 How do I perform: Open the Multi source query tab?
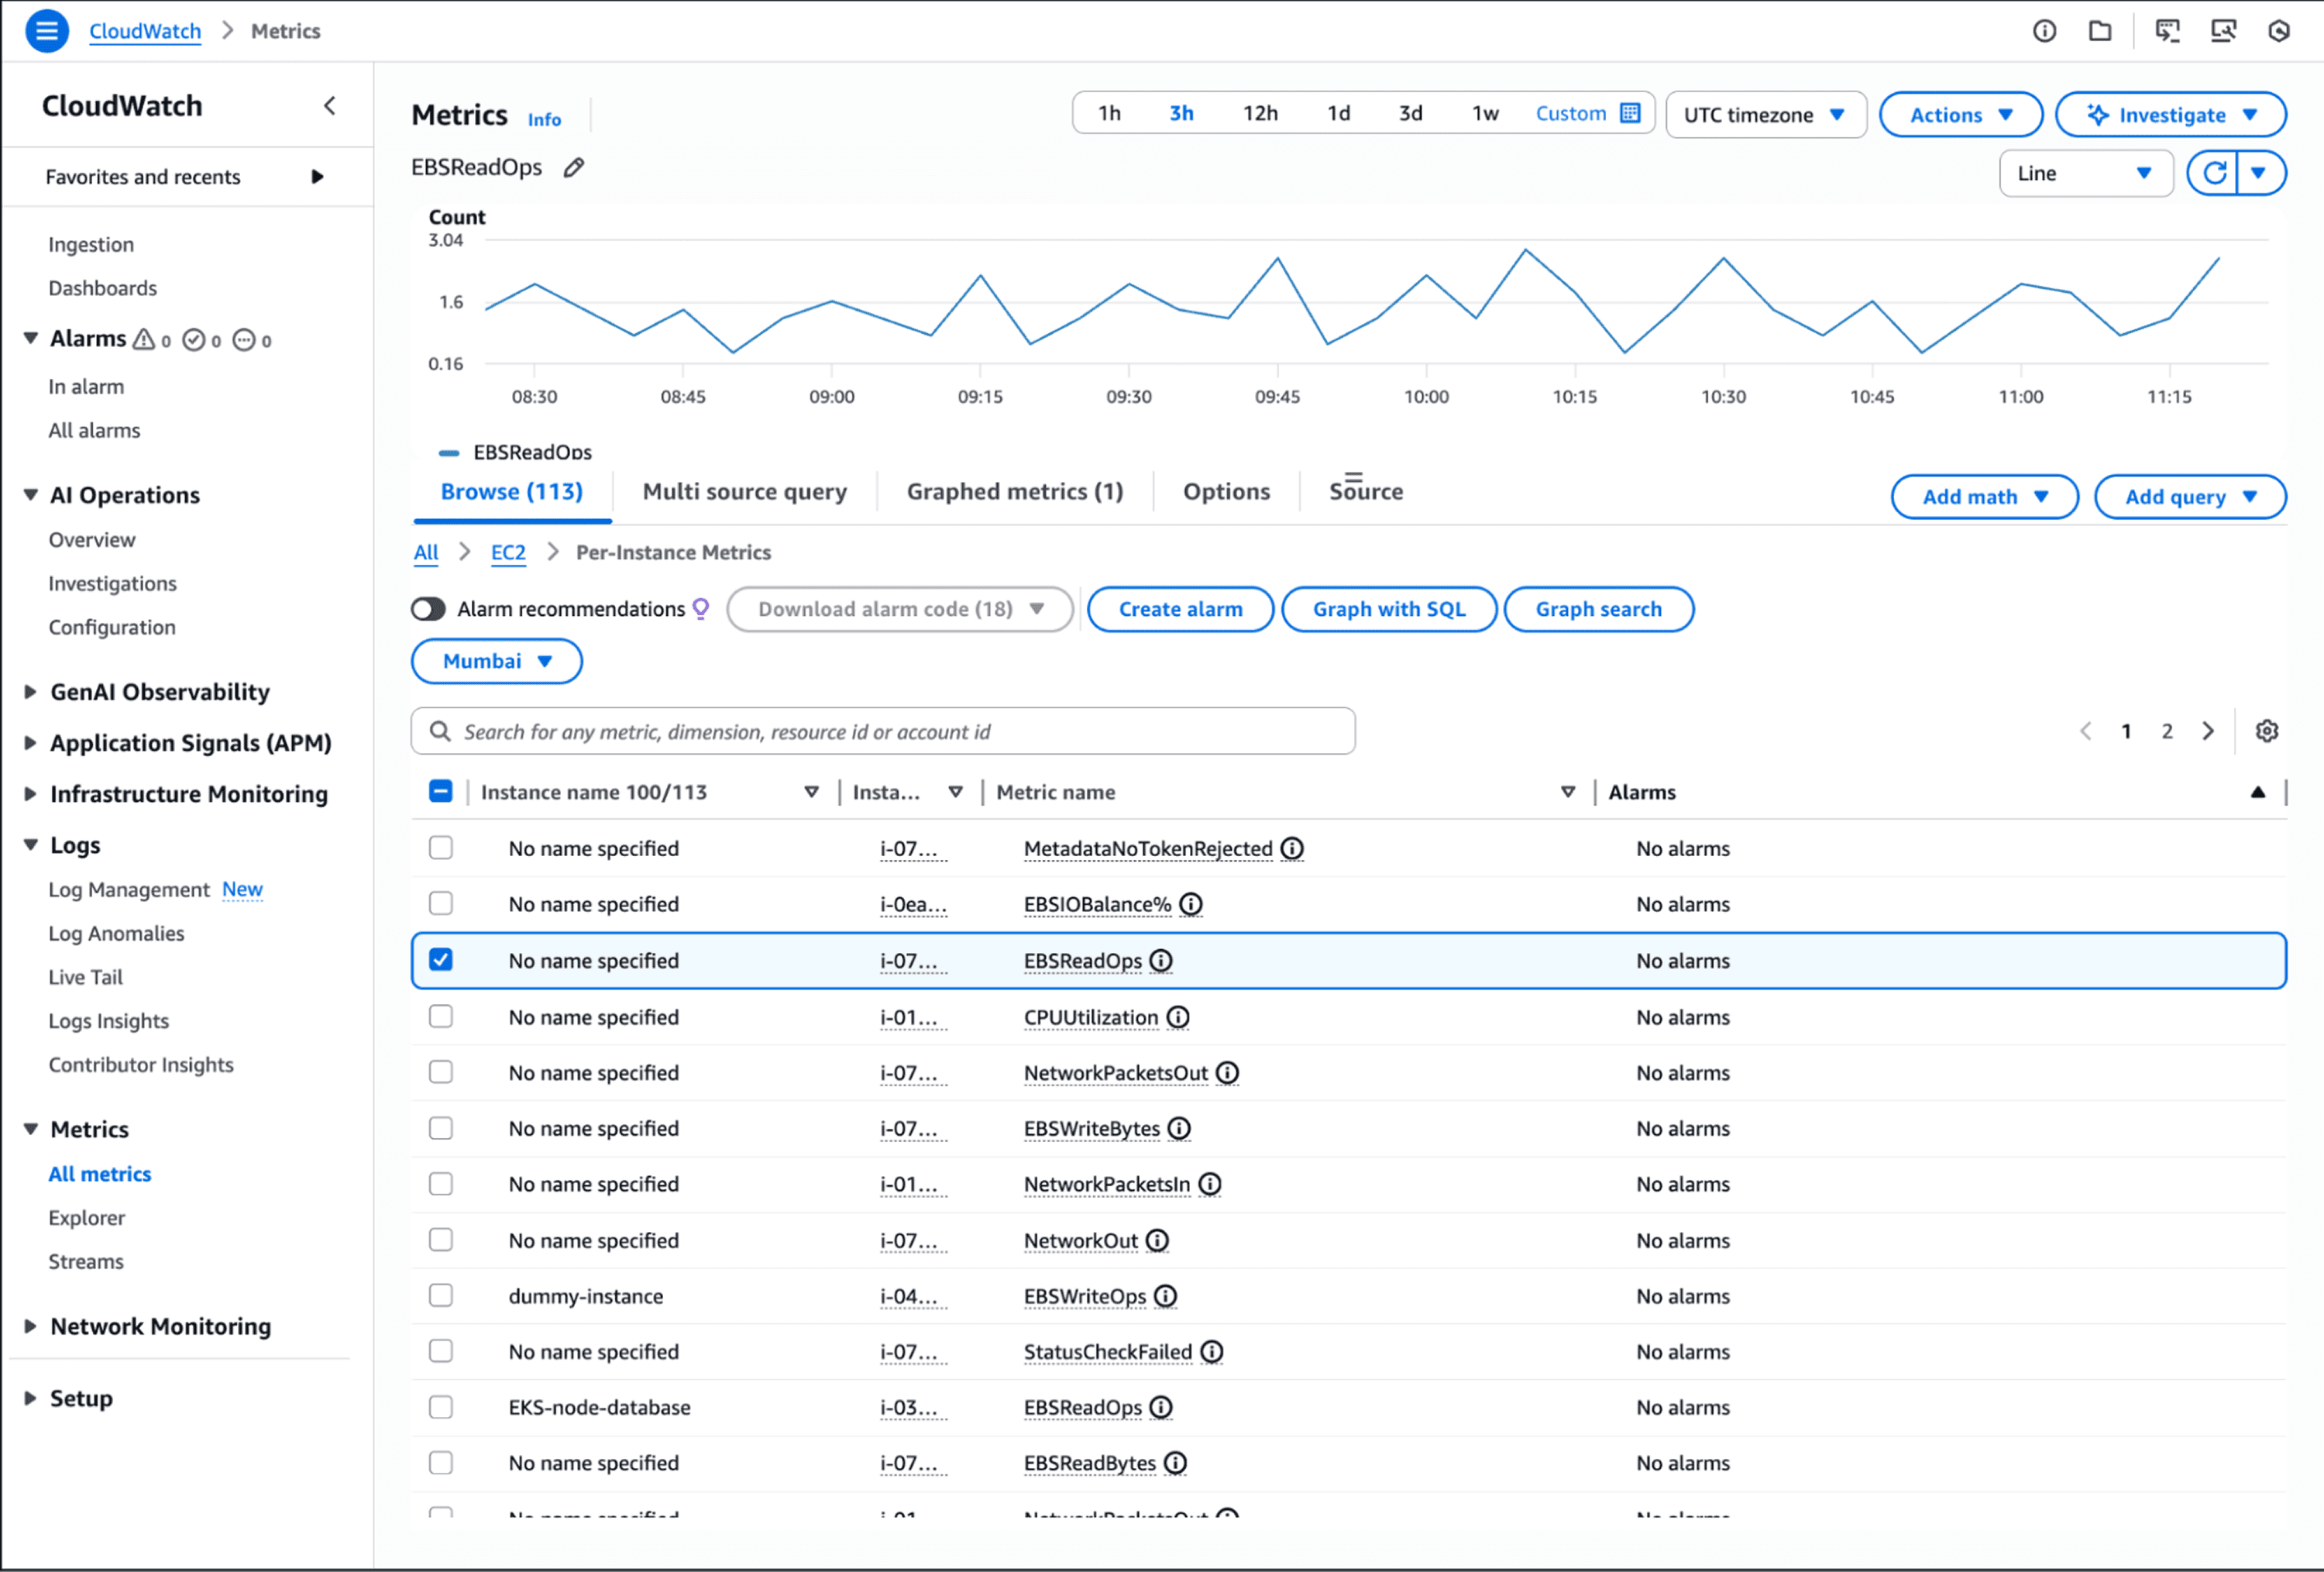[x=744, y=492]
